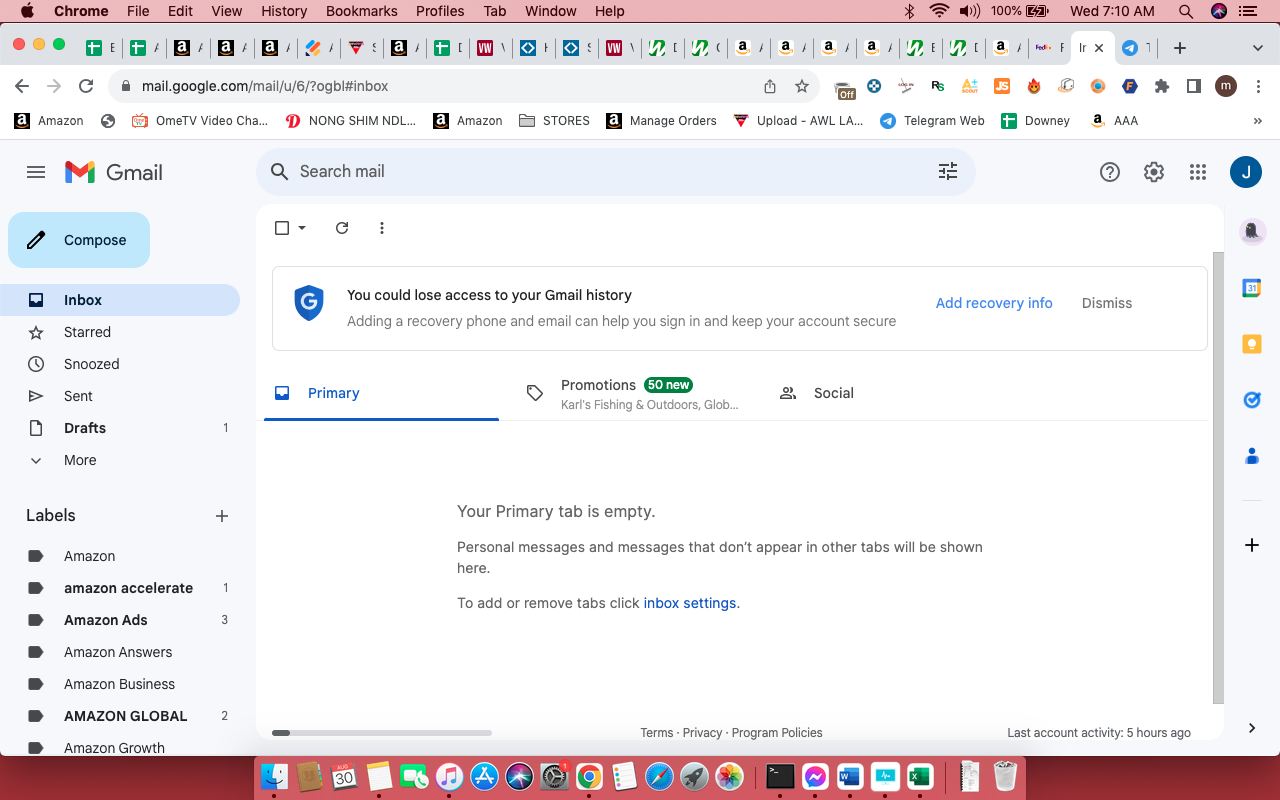This screenshot has width=1280, height=800.
Task: Open the Terms link in the footer
Action: [x=657, y=733]
